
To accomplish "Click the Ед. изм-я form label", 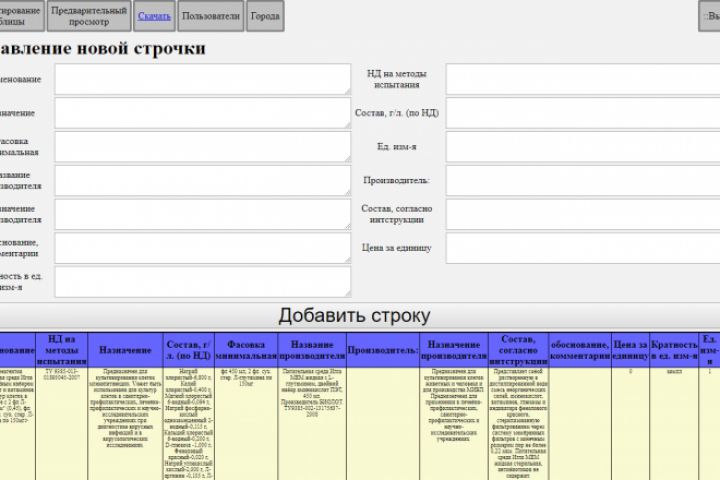I will [397, 147].
